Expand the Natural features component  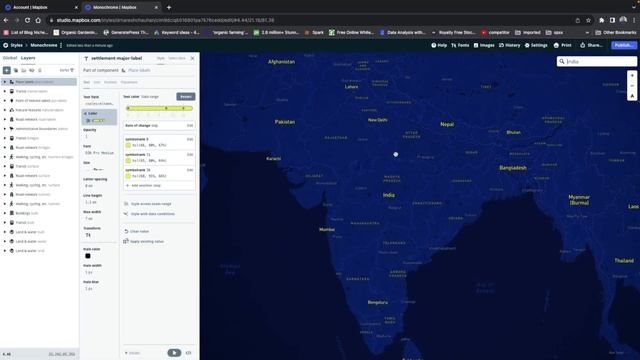click(5, 110)
